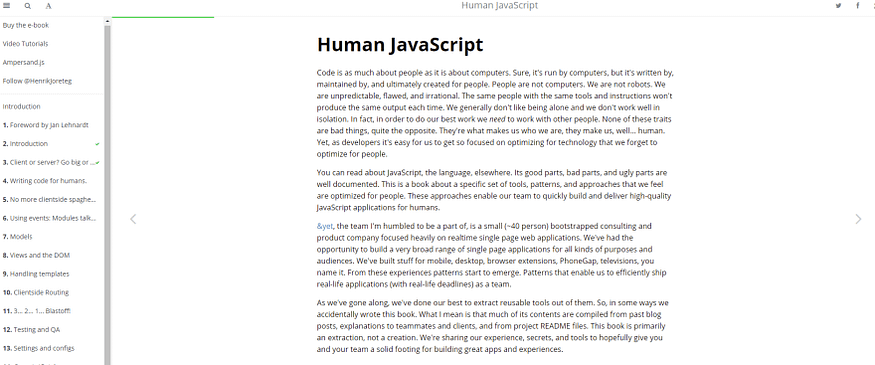Open Buy the e-book link
The height and width of the screenshot is (365, 875).
26,25
